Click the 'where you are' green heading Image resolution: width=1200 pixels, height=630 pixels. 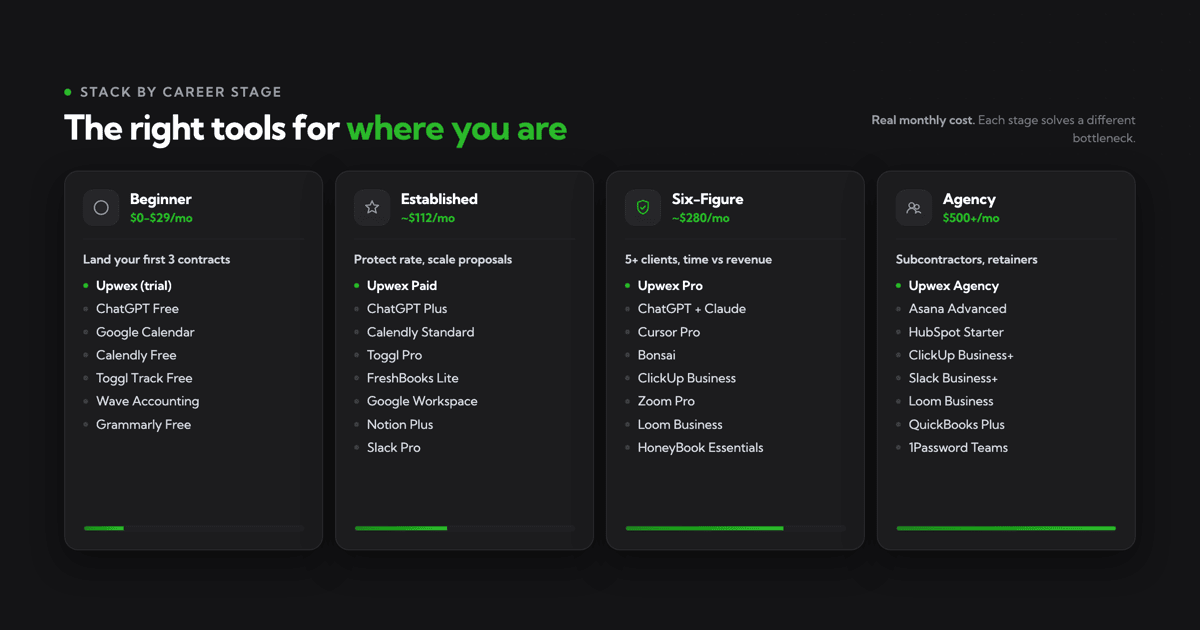point(457,128)
